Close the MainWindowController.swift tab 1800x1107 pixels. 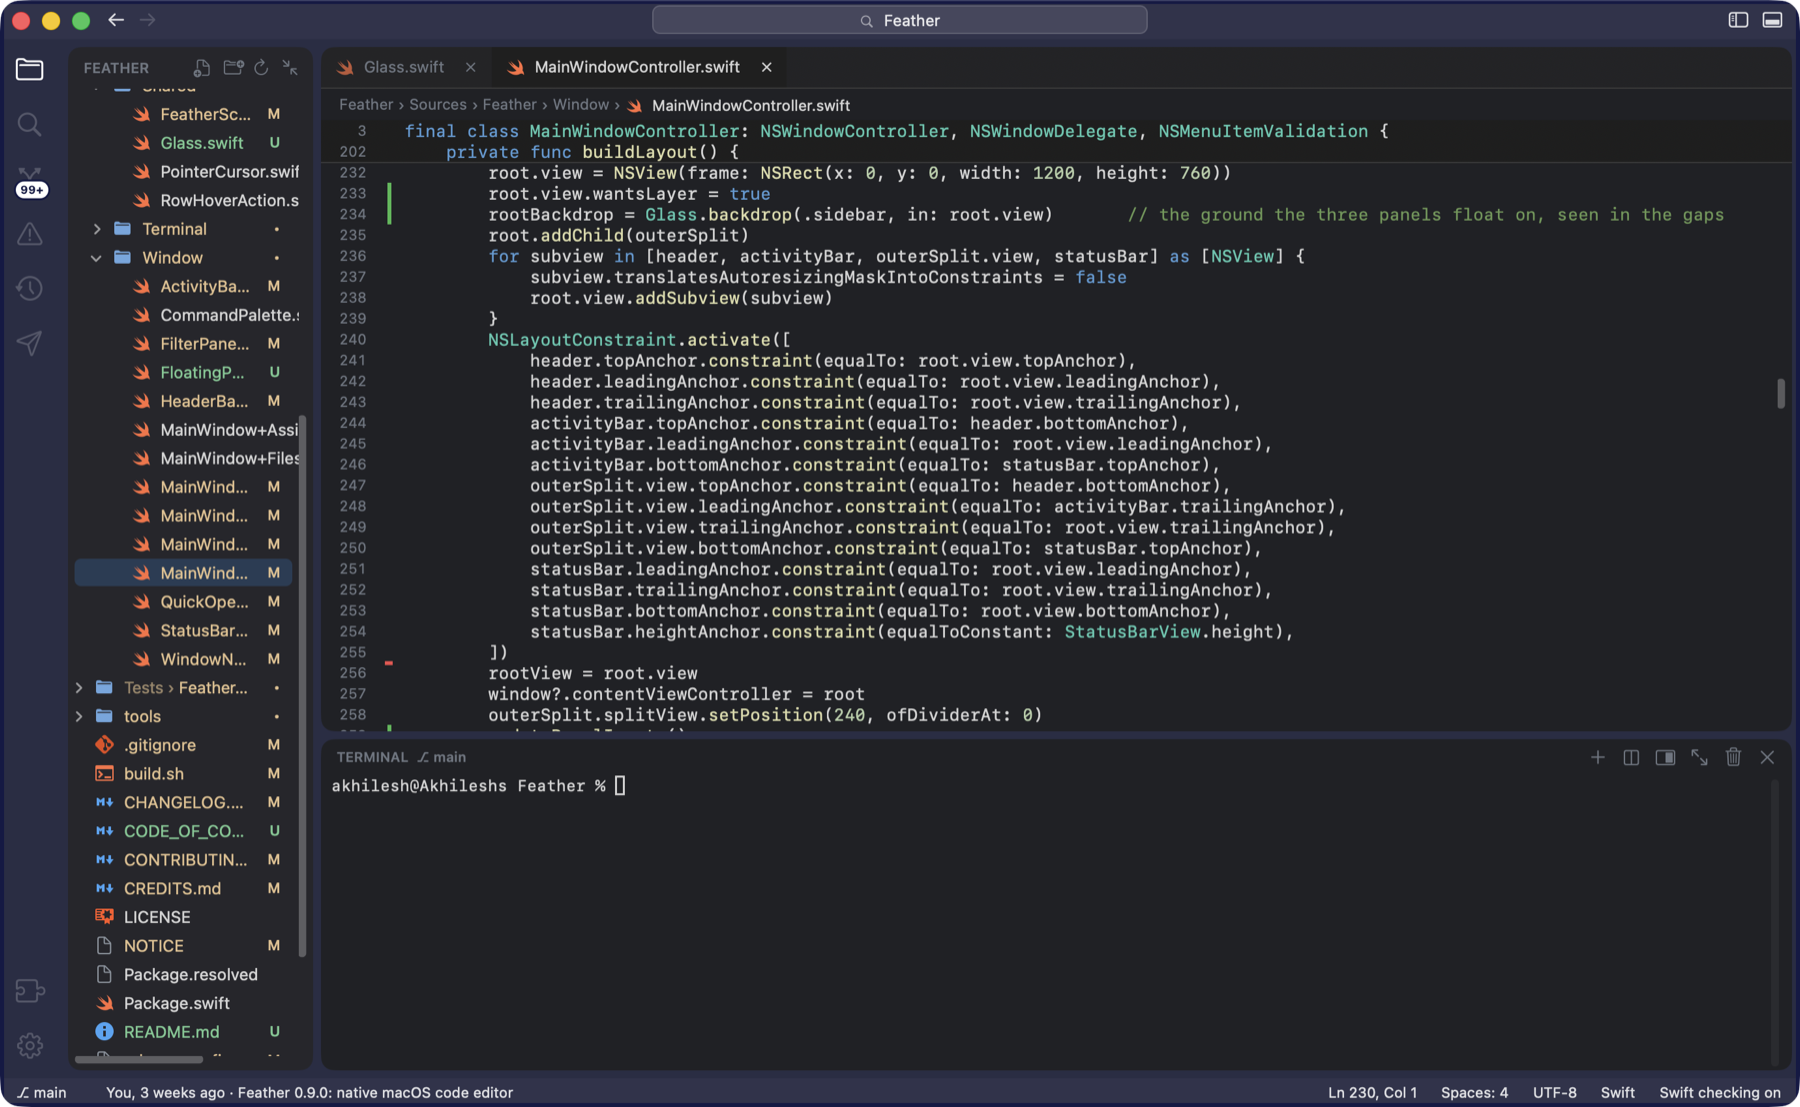(x=766, y=67)
